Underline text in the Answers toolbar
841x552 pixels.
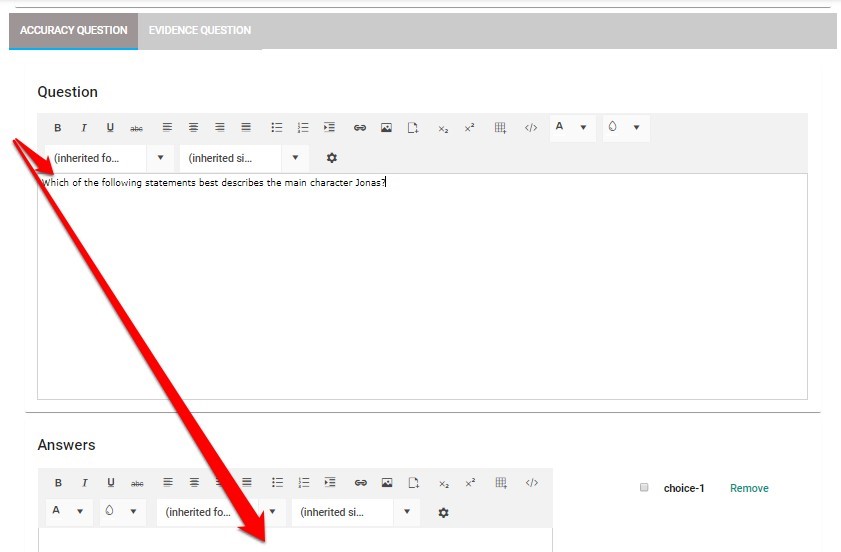[x=111, y=482]
